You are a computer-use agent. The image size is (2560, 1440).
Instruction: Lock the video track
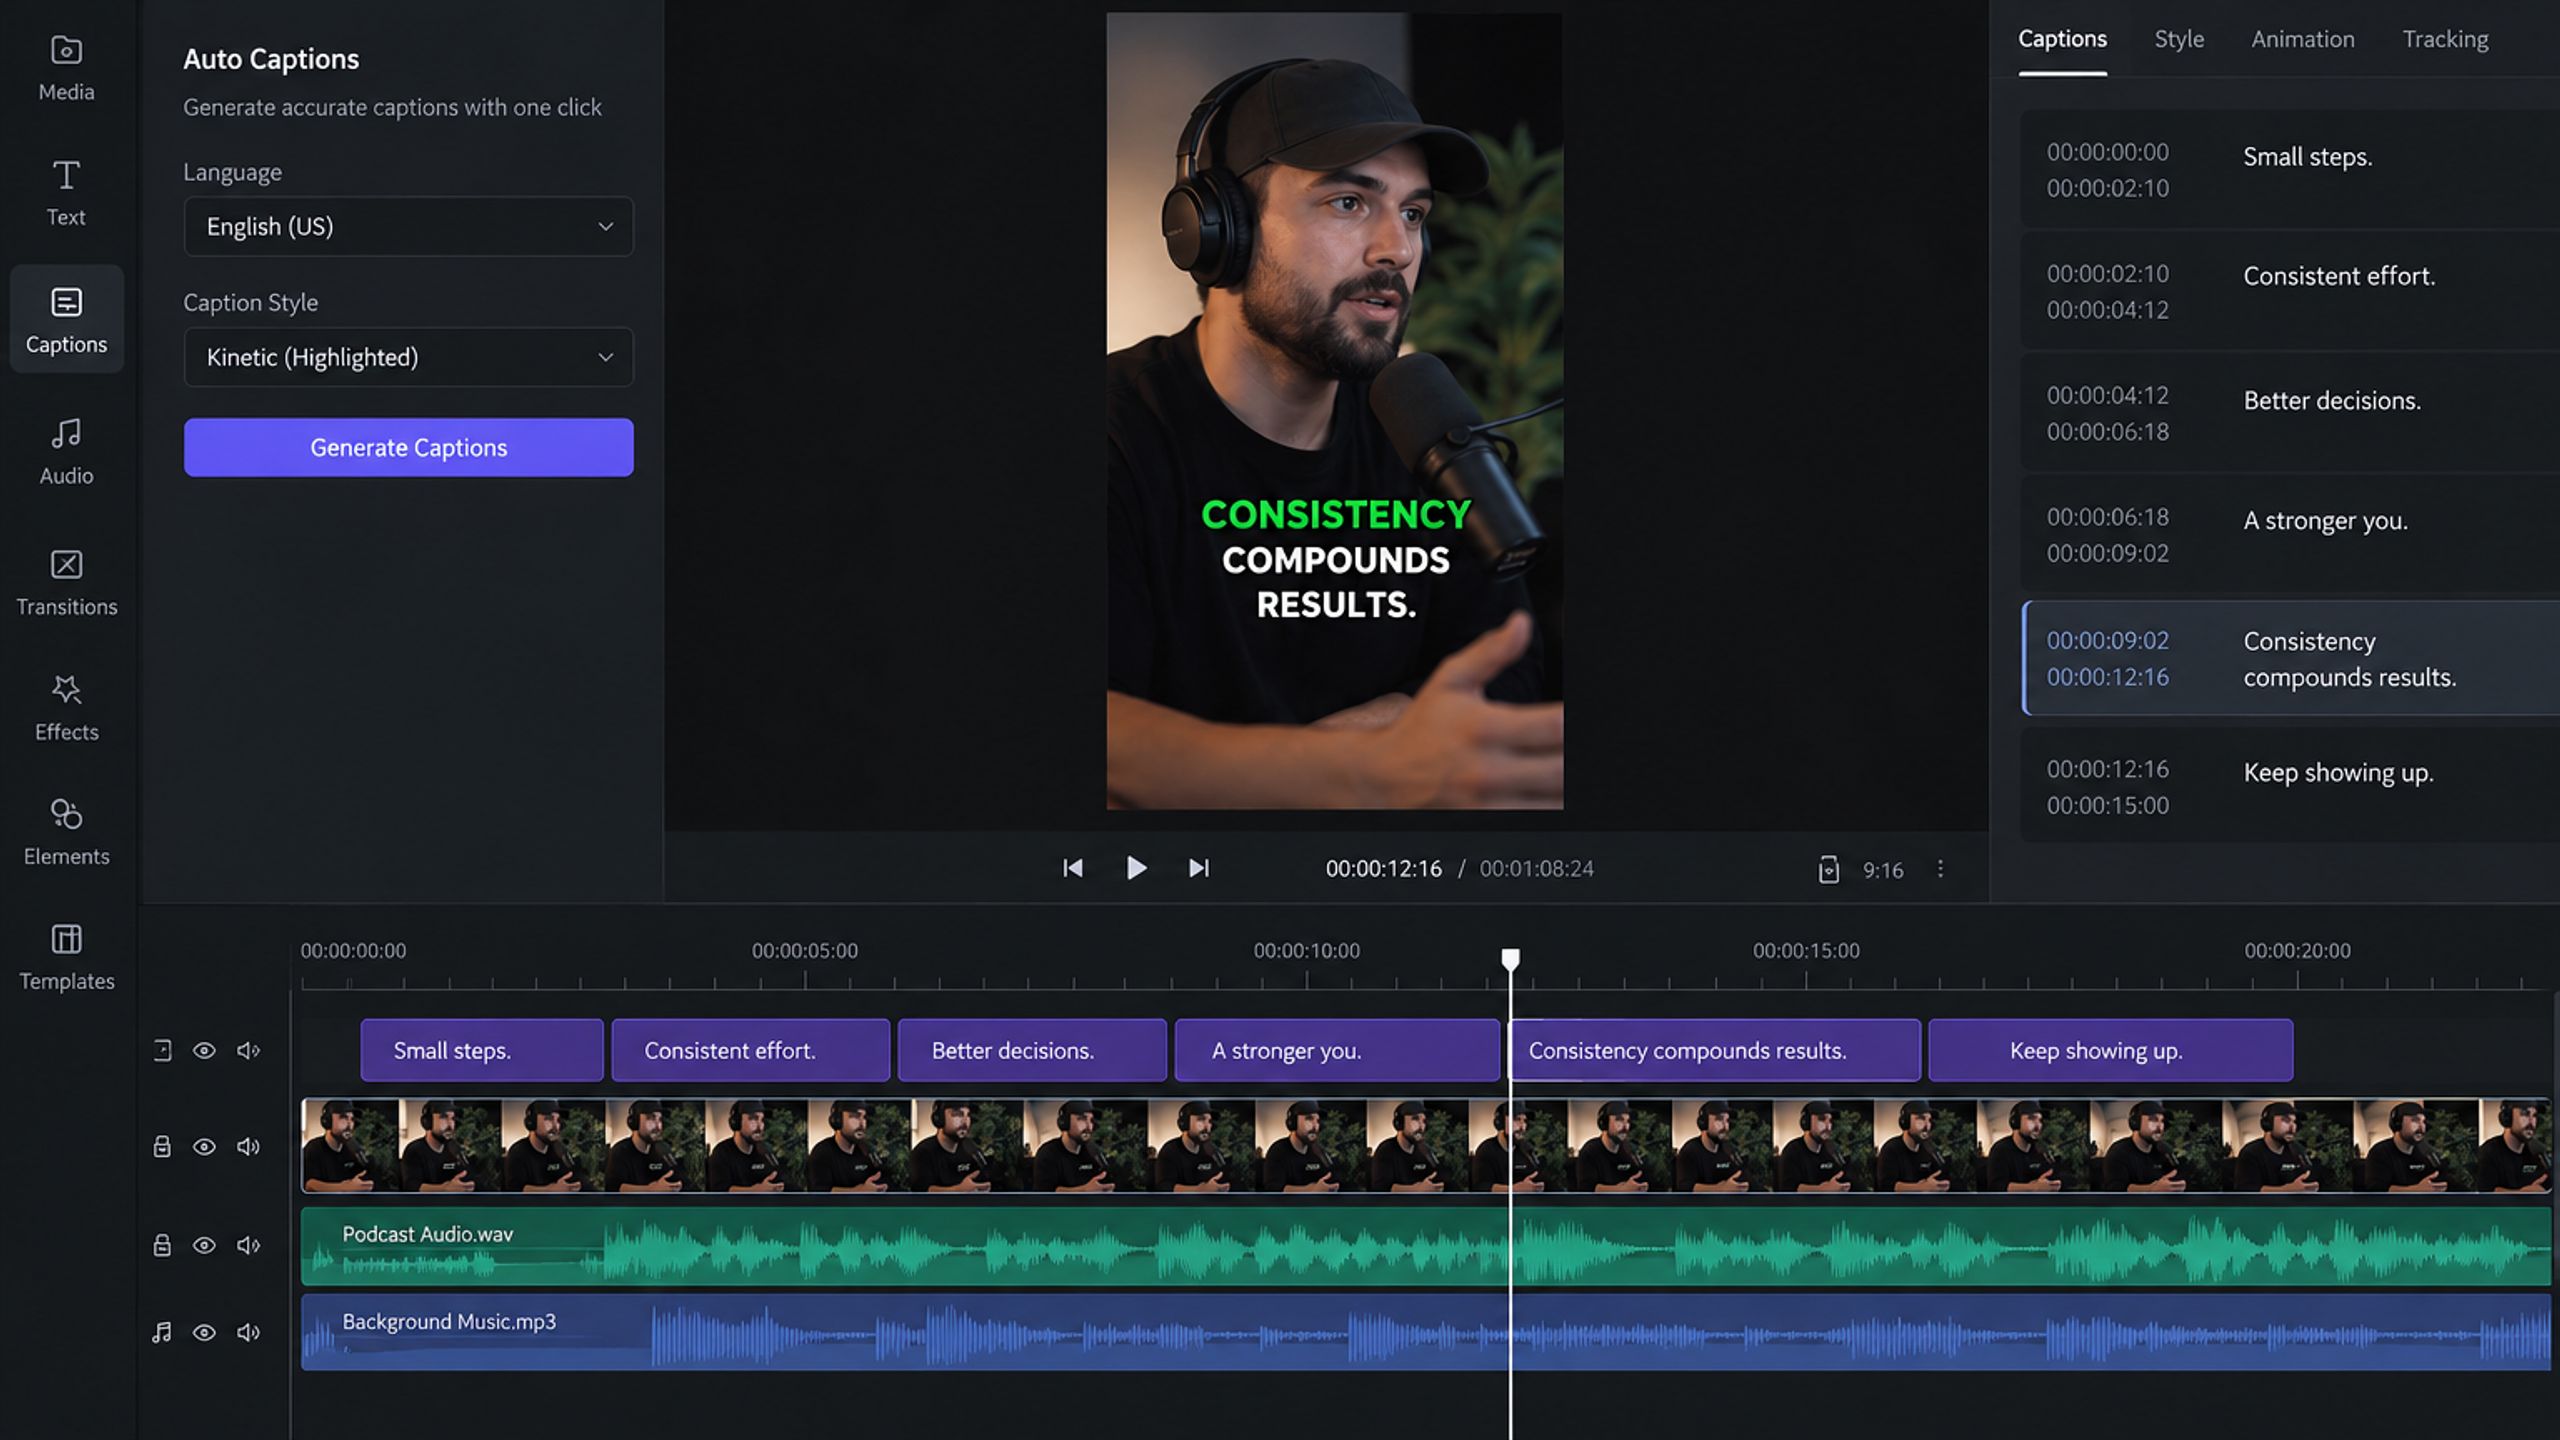pos(162,1146)
